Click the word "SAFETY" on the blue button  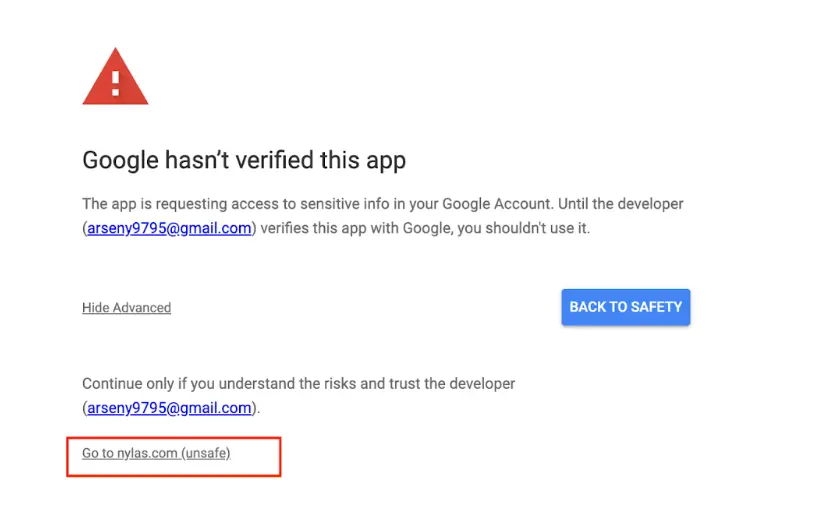point(655,307)
